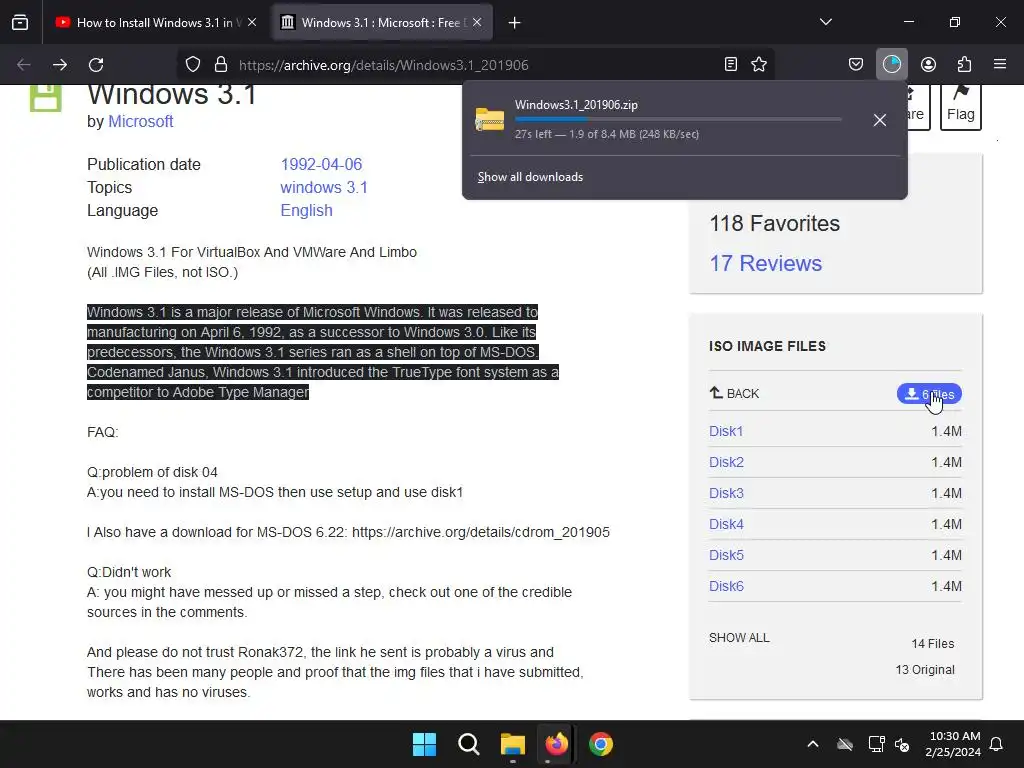This screenshot has height=768, width=1024.
Task: Click the 13 Original text
Action: [925, 670]
